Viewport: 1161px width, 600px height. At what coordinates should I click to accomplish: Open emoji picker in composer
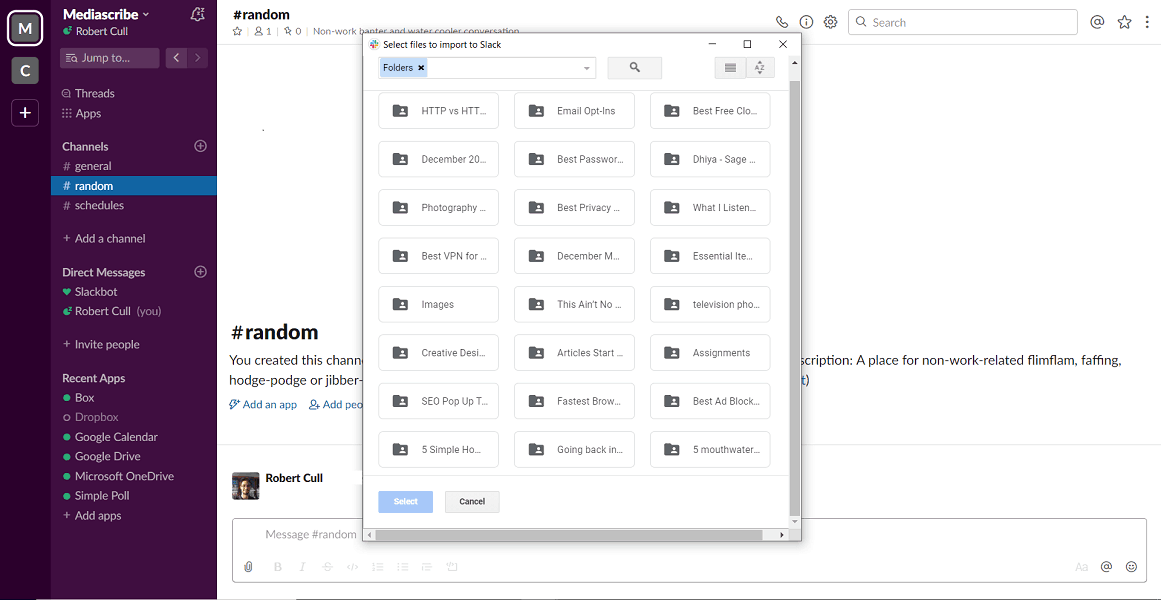pyautogui.click(x=1131, y=567)
